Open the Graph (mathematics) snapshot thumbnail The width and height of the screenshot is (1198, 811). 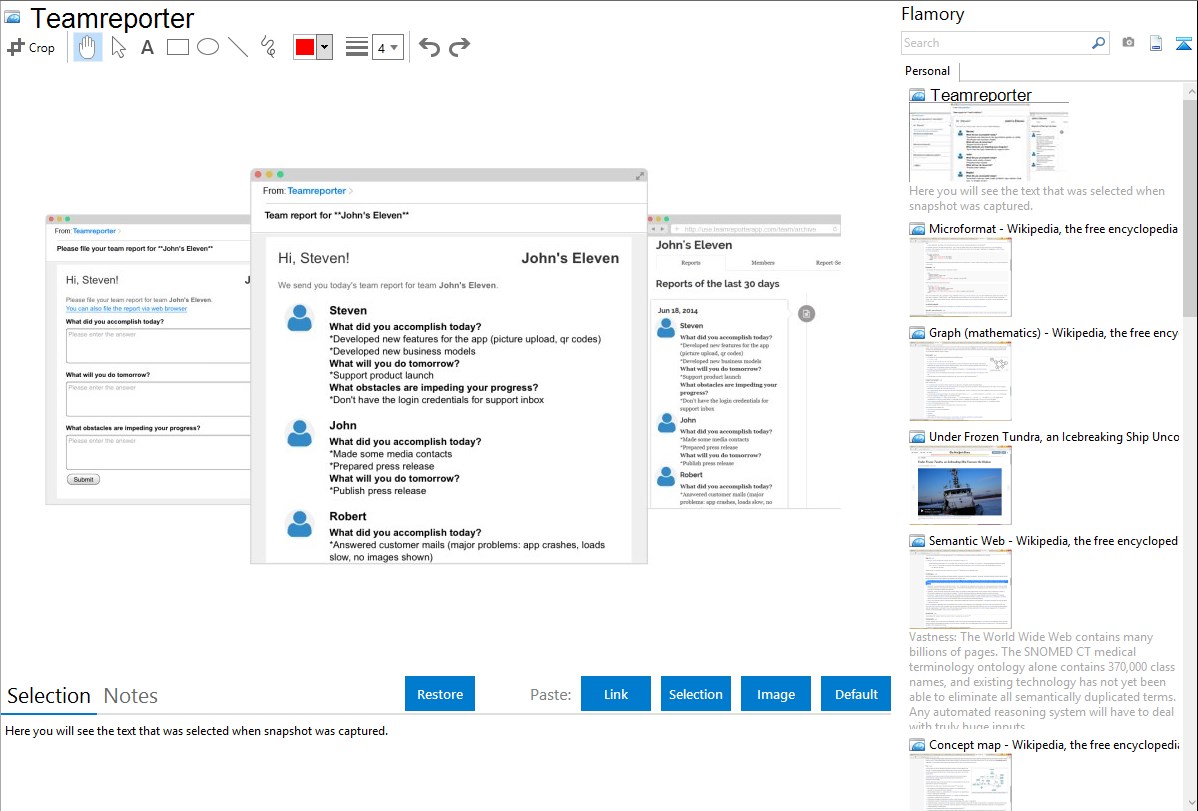click(960, 381)
